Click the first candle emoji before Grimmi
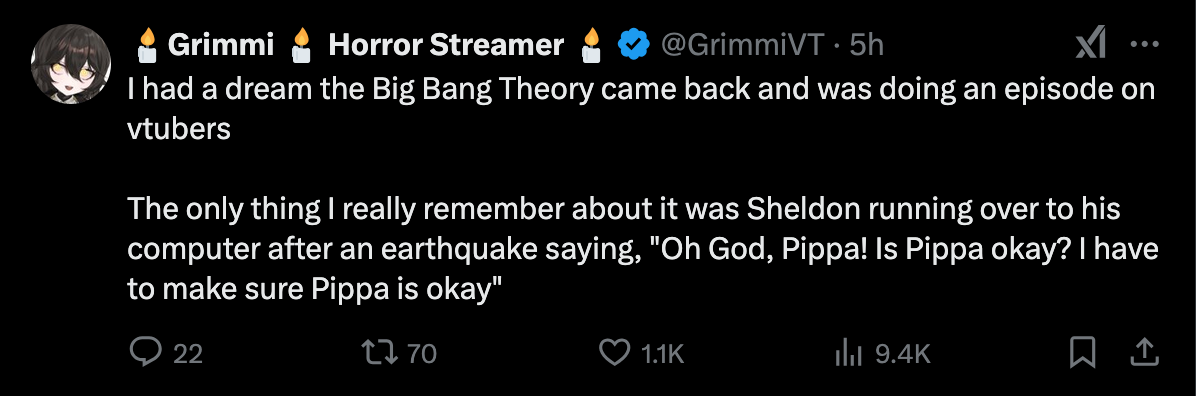1196x396 pixels. 146,45
